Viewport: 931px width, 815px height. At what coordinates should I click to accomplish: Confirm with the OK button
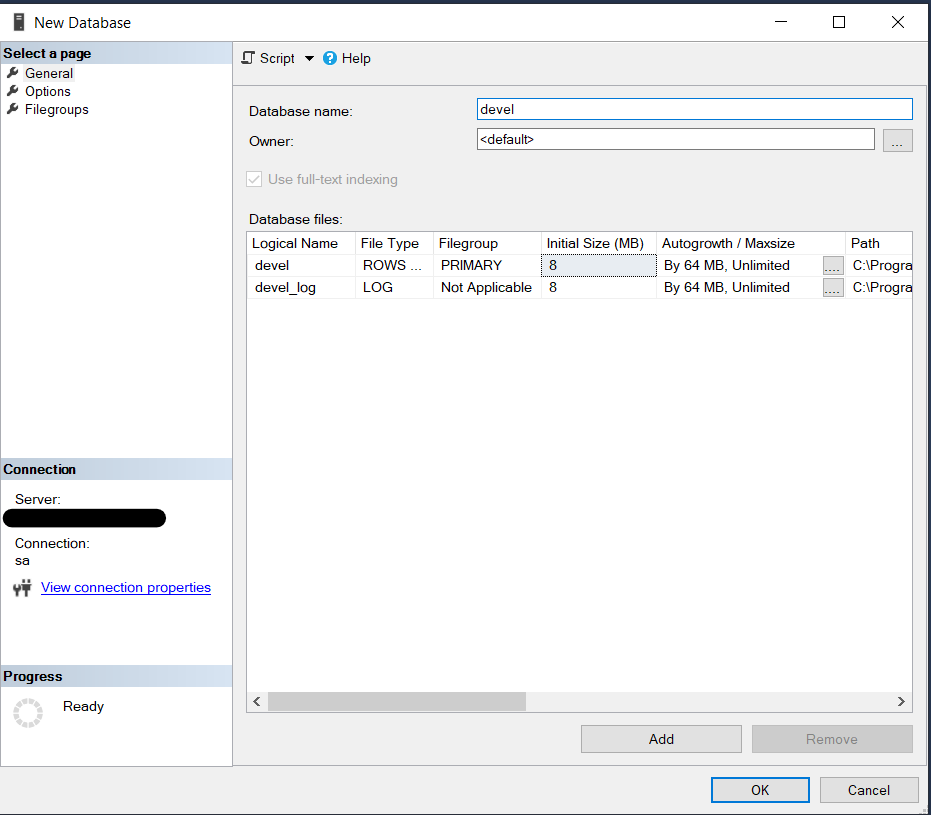[x=760, y=790]
